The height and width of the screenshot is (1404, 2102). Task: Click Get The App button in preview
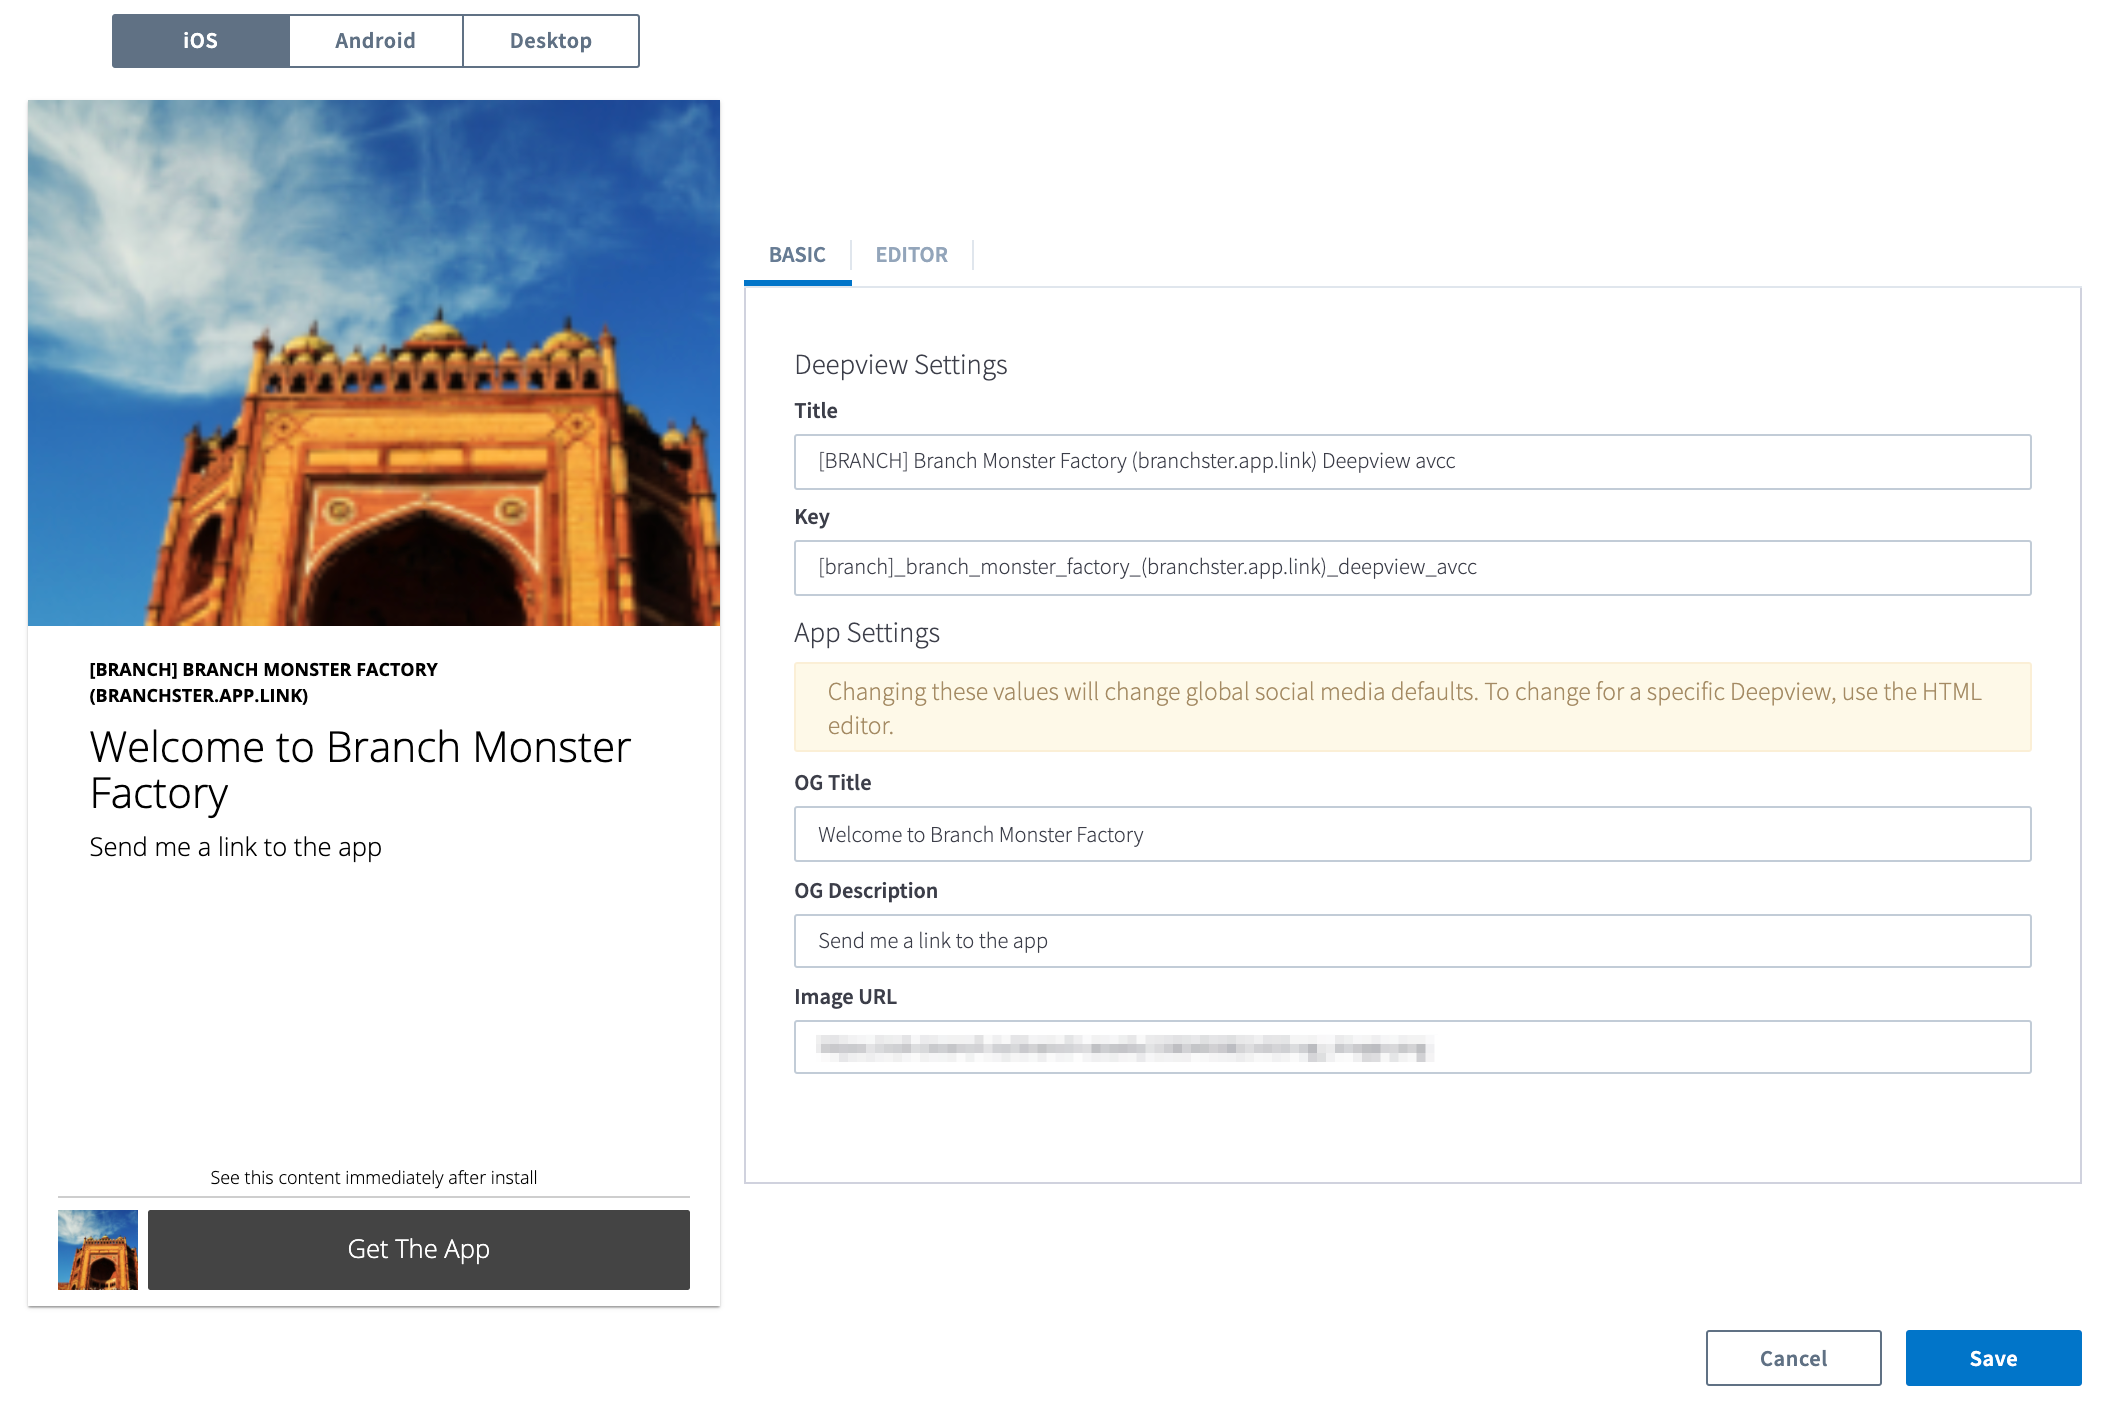pyautogui.click(x=418, y=1250)
